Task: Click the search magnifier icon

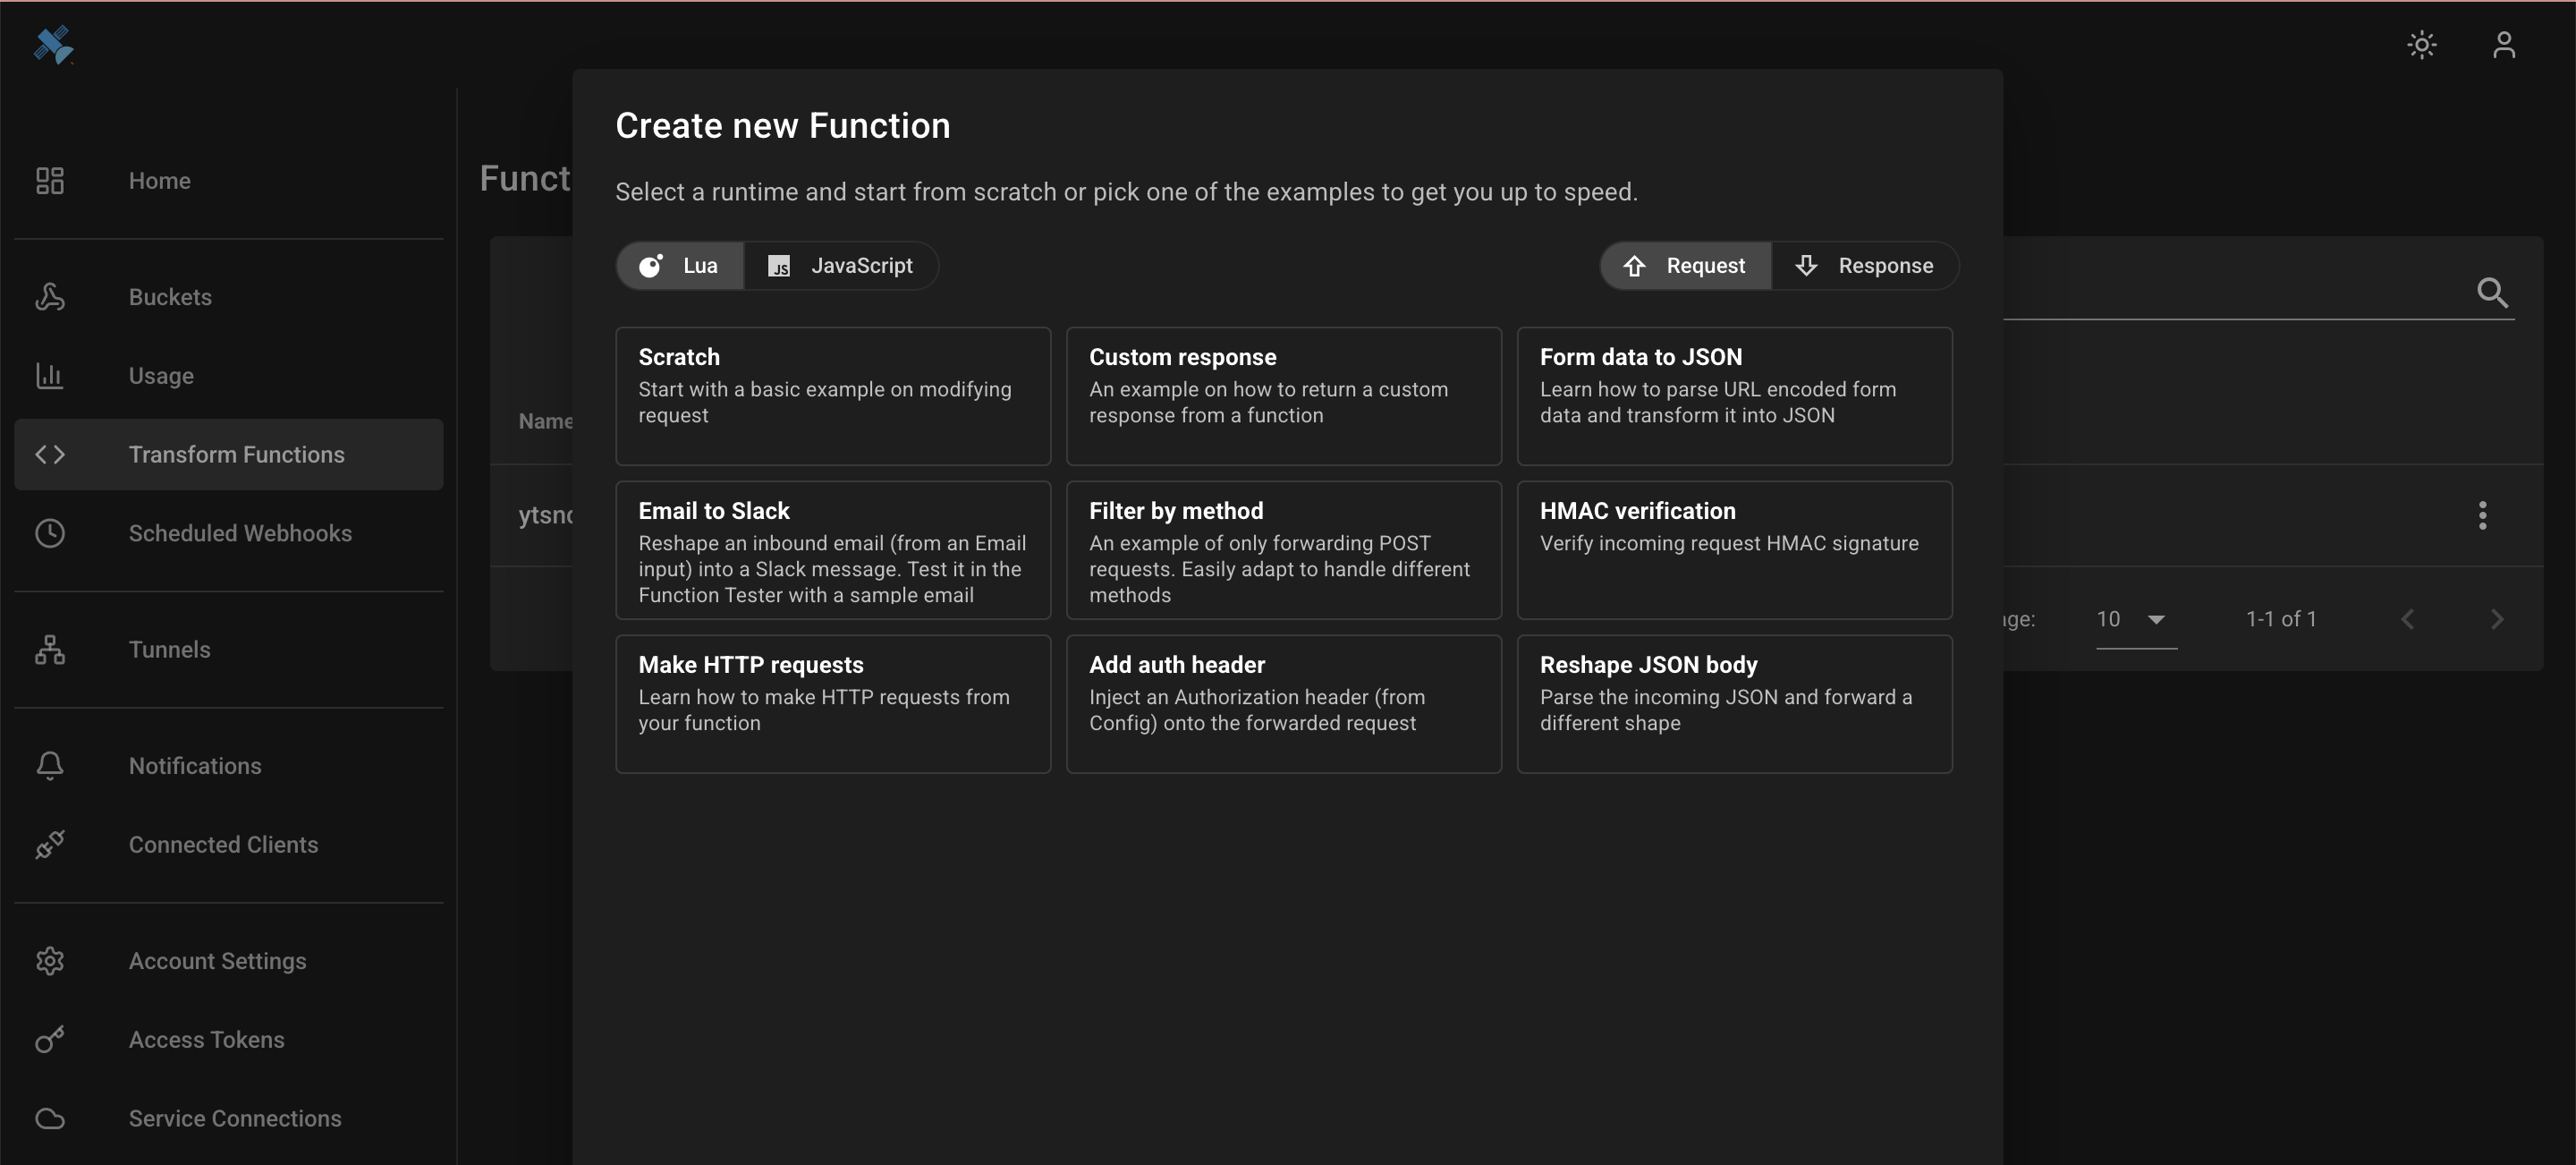Action: pos(2492,292)
